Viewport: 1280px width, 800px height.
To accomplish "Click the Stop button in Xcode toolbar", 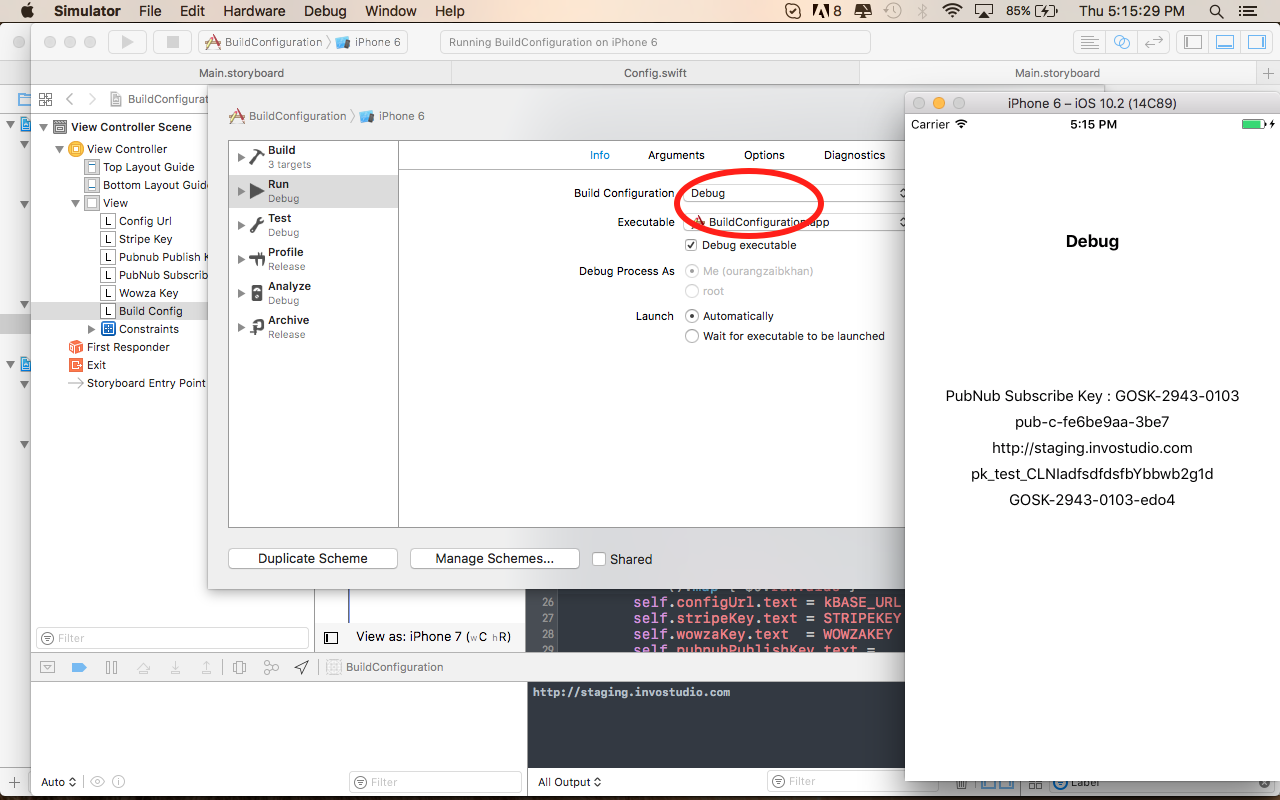I will pos(172,42).
